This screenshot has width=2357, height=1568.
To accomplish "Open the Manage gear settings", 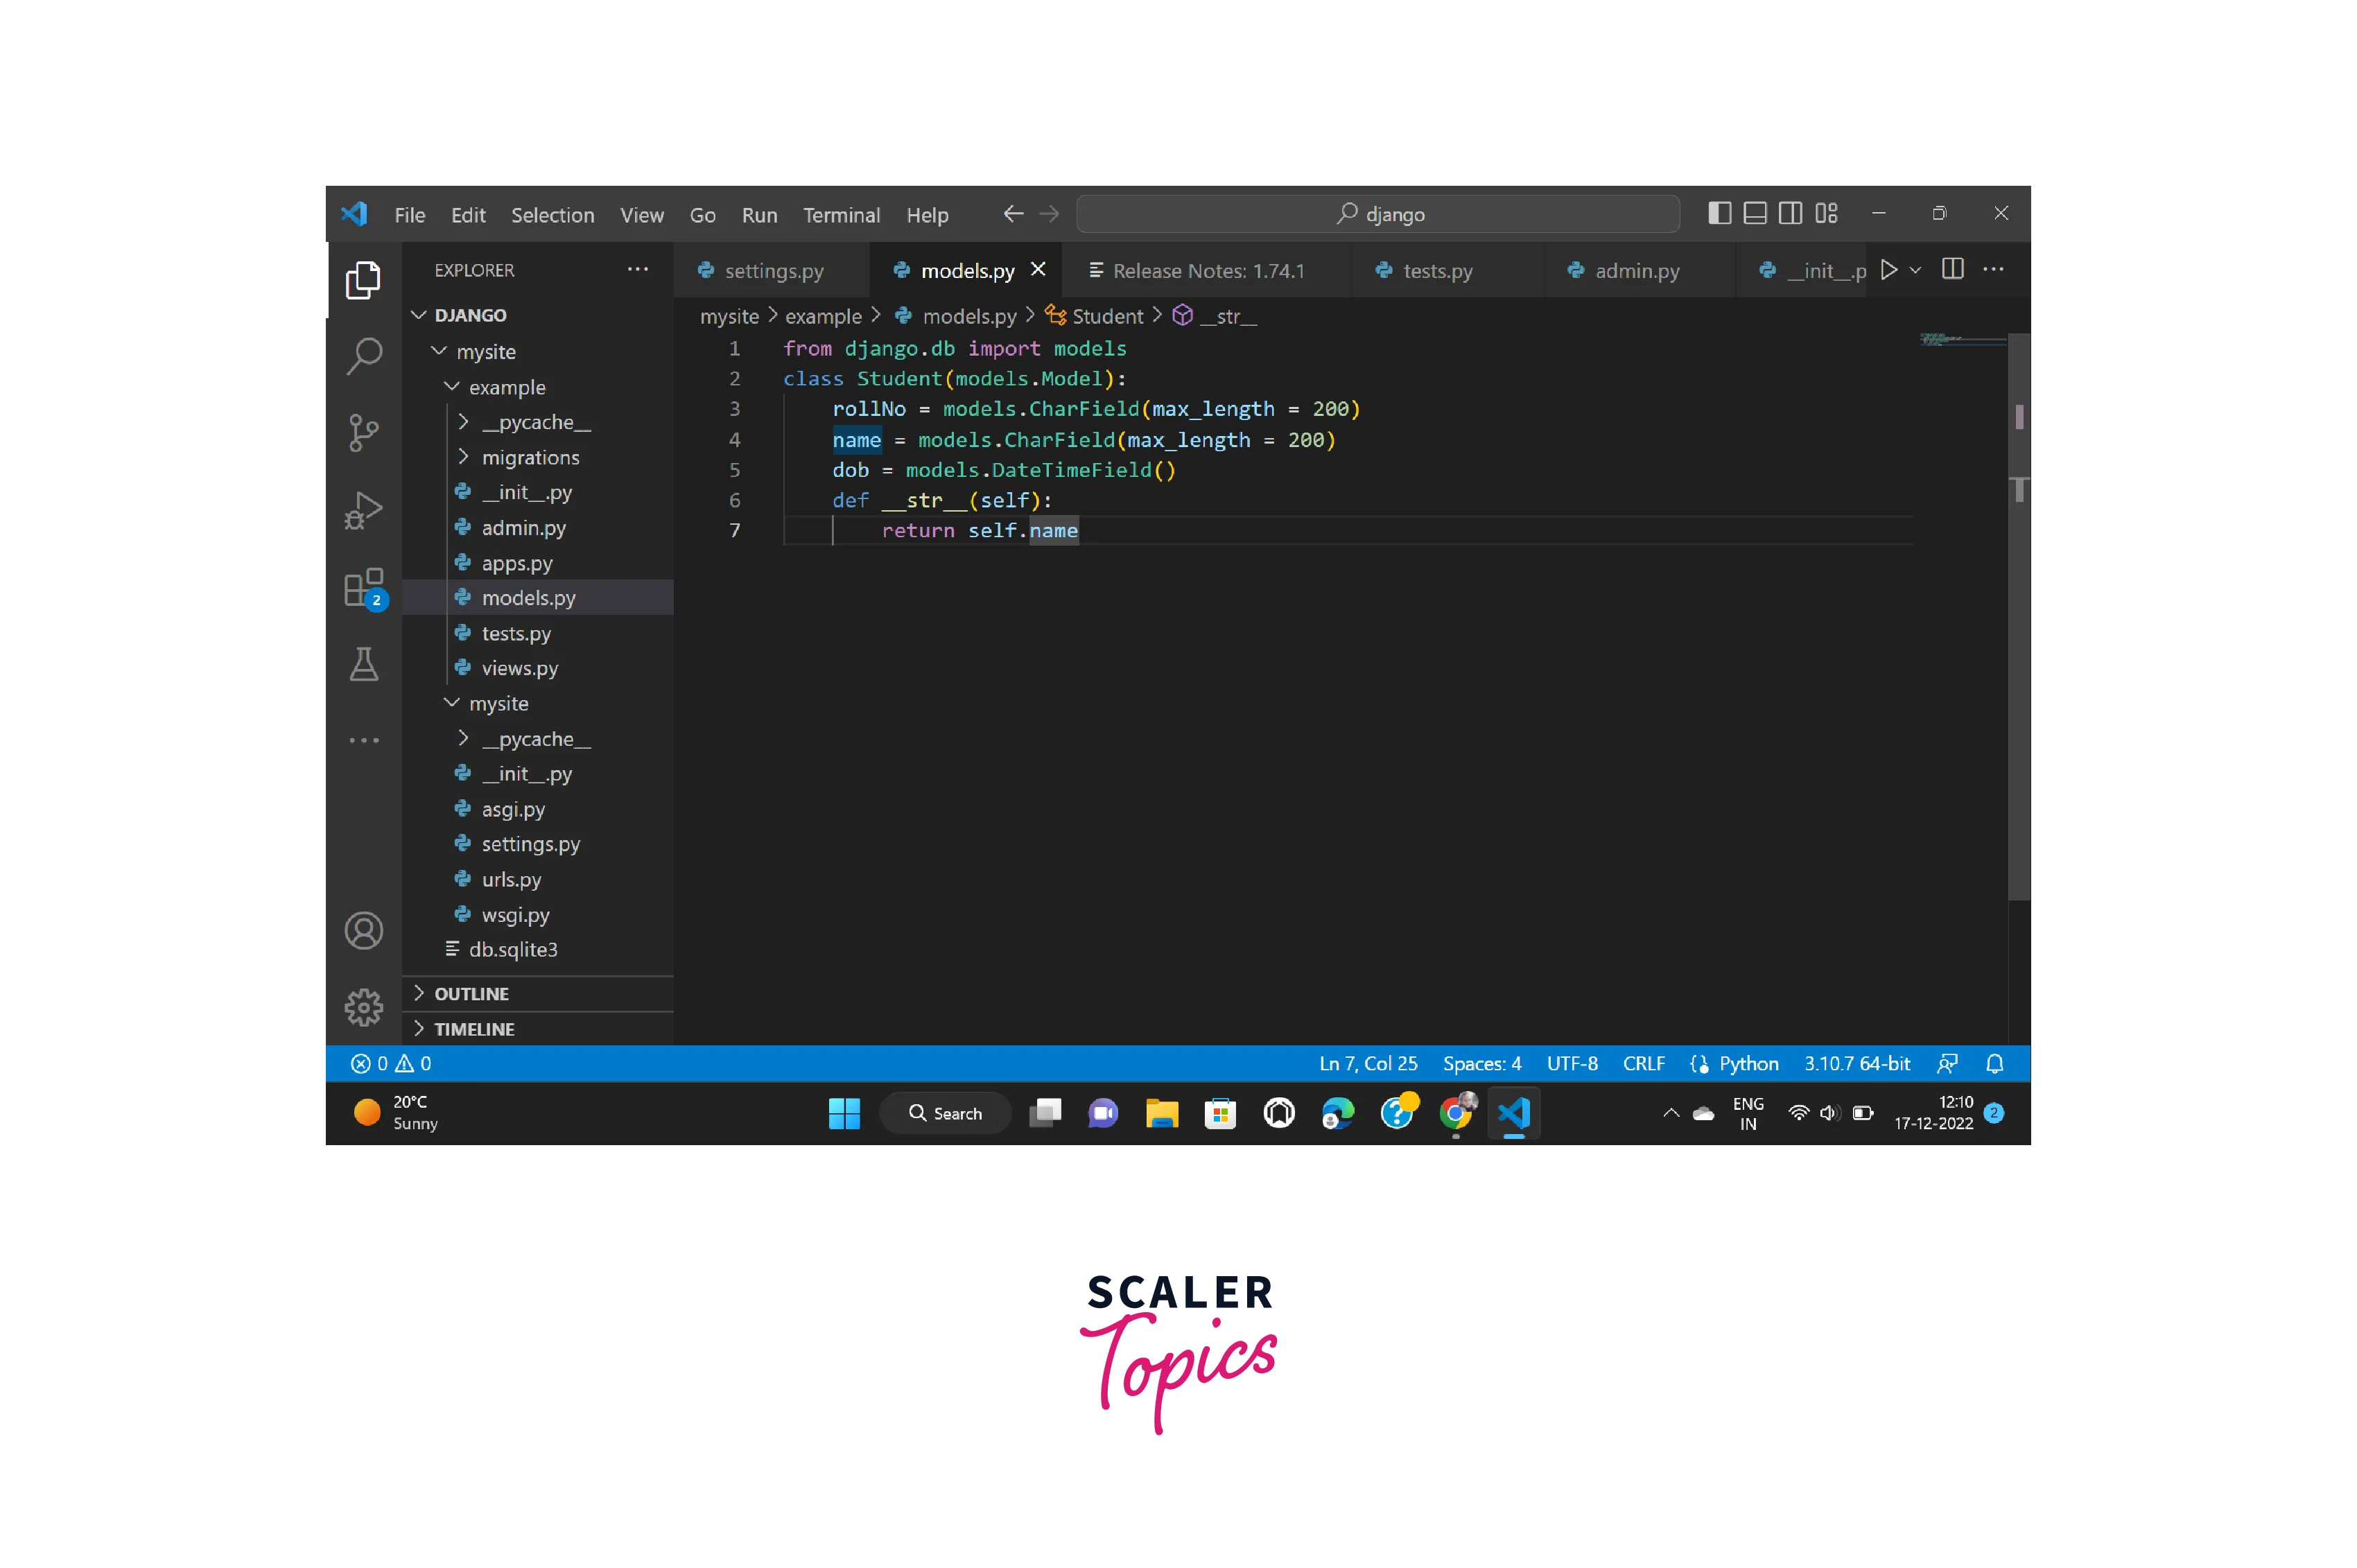I will tap(364, 1008).
